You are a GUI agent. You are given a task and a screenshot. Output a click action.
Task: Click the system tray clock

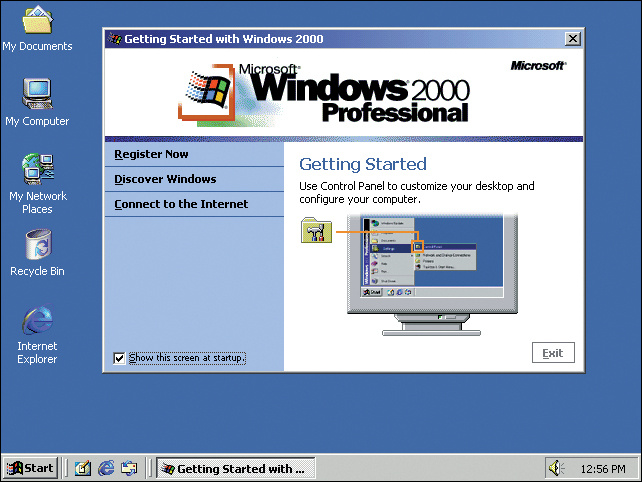tap(603, 469)
